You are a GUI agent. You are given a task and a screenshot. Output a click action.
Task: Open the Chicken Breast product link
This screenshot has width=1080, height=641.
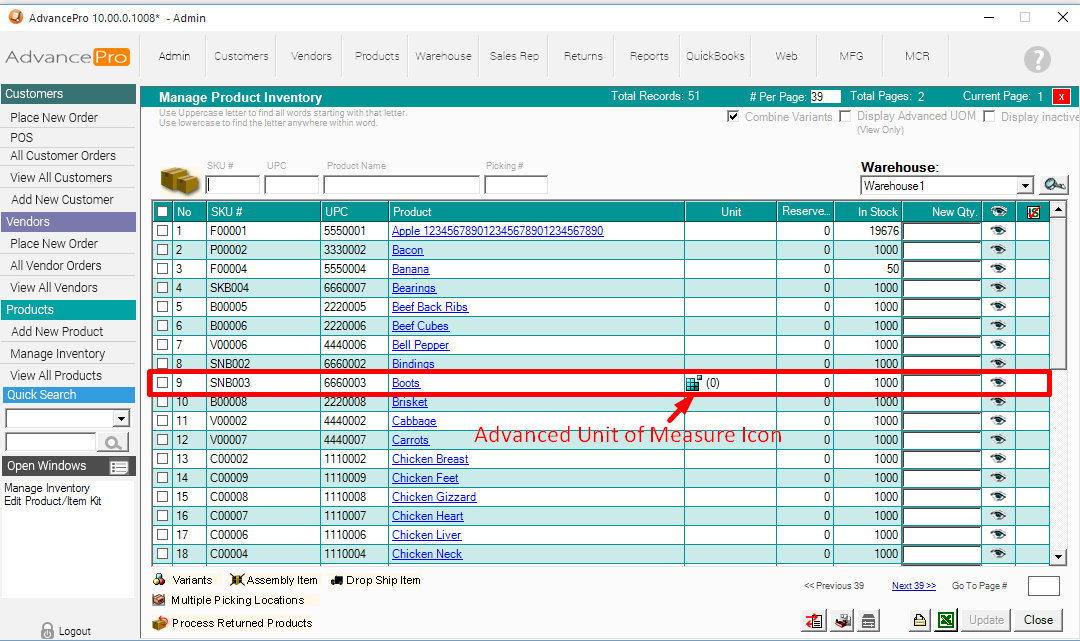point(430,459)
